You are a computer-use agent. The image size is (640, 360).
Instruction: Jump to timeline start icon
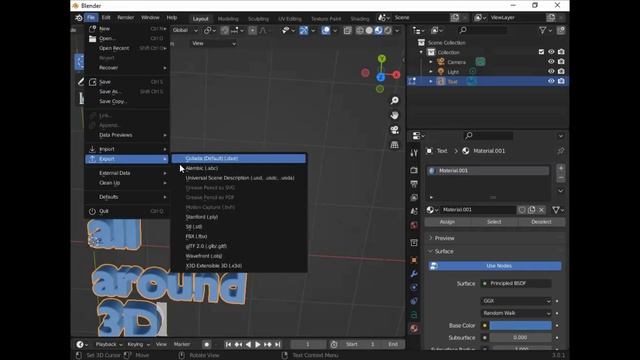pyautogui.click(x=228, y=344)
